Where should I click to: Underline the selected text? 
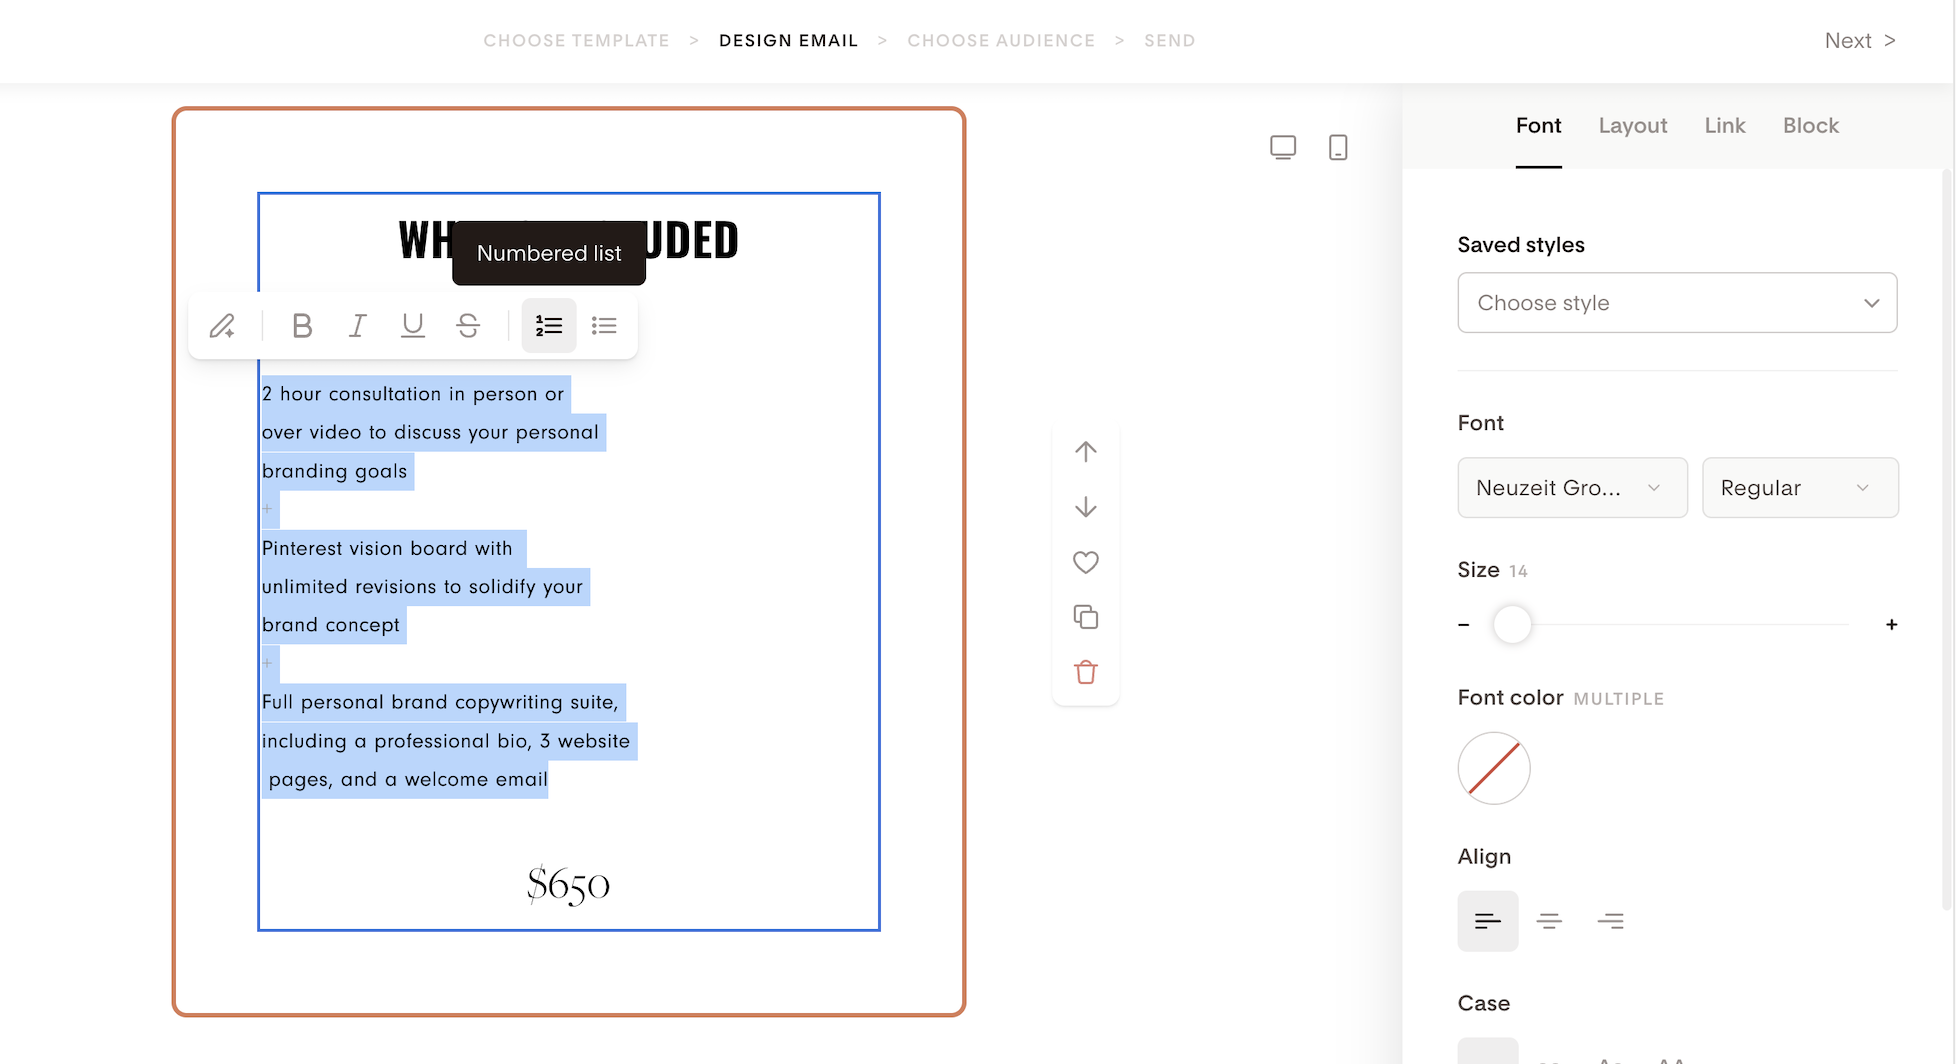coord(412,326)
